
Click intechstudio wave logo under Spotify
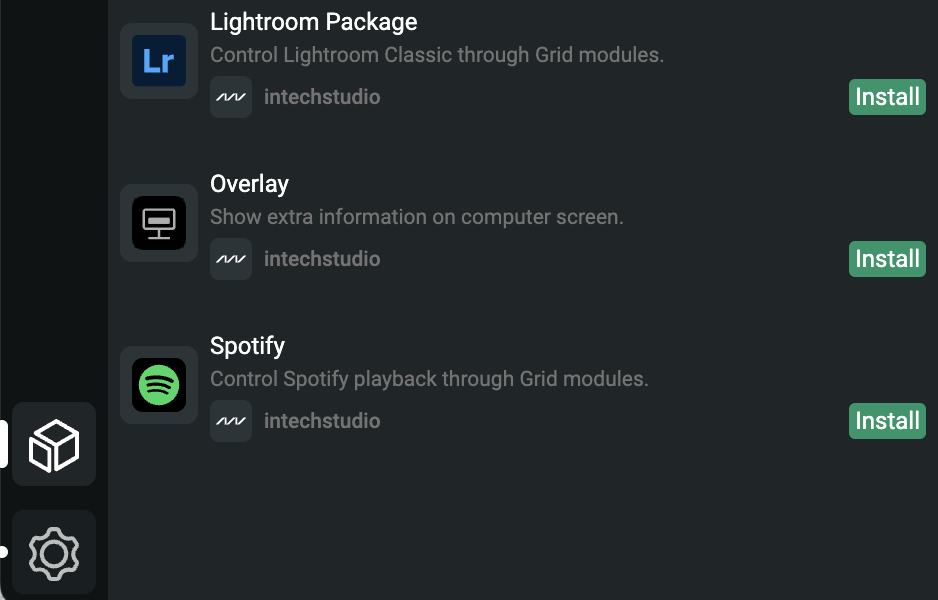231,421
